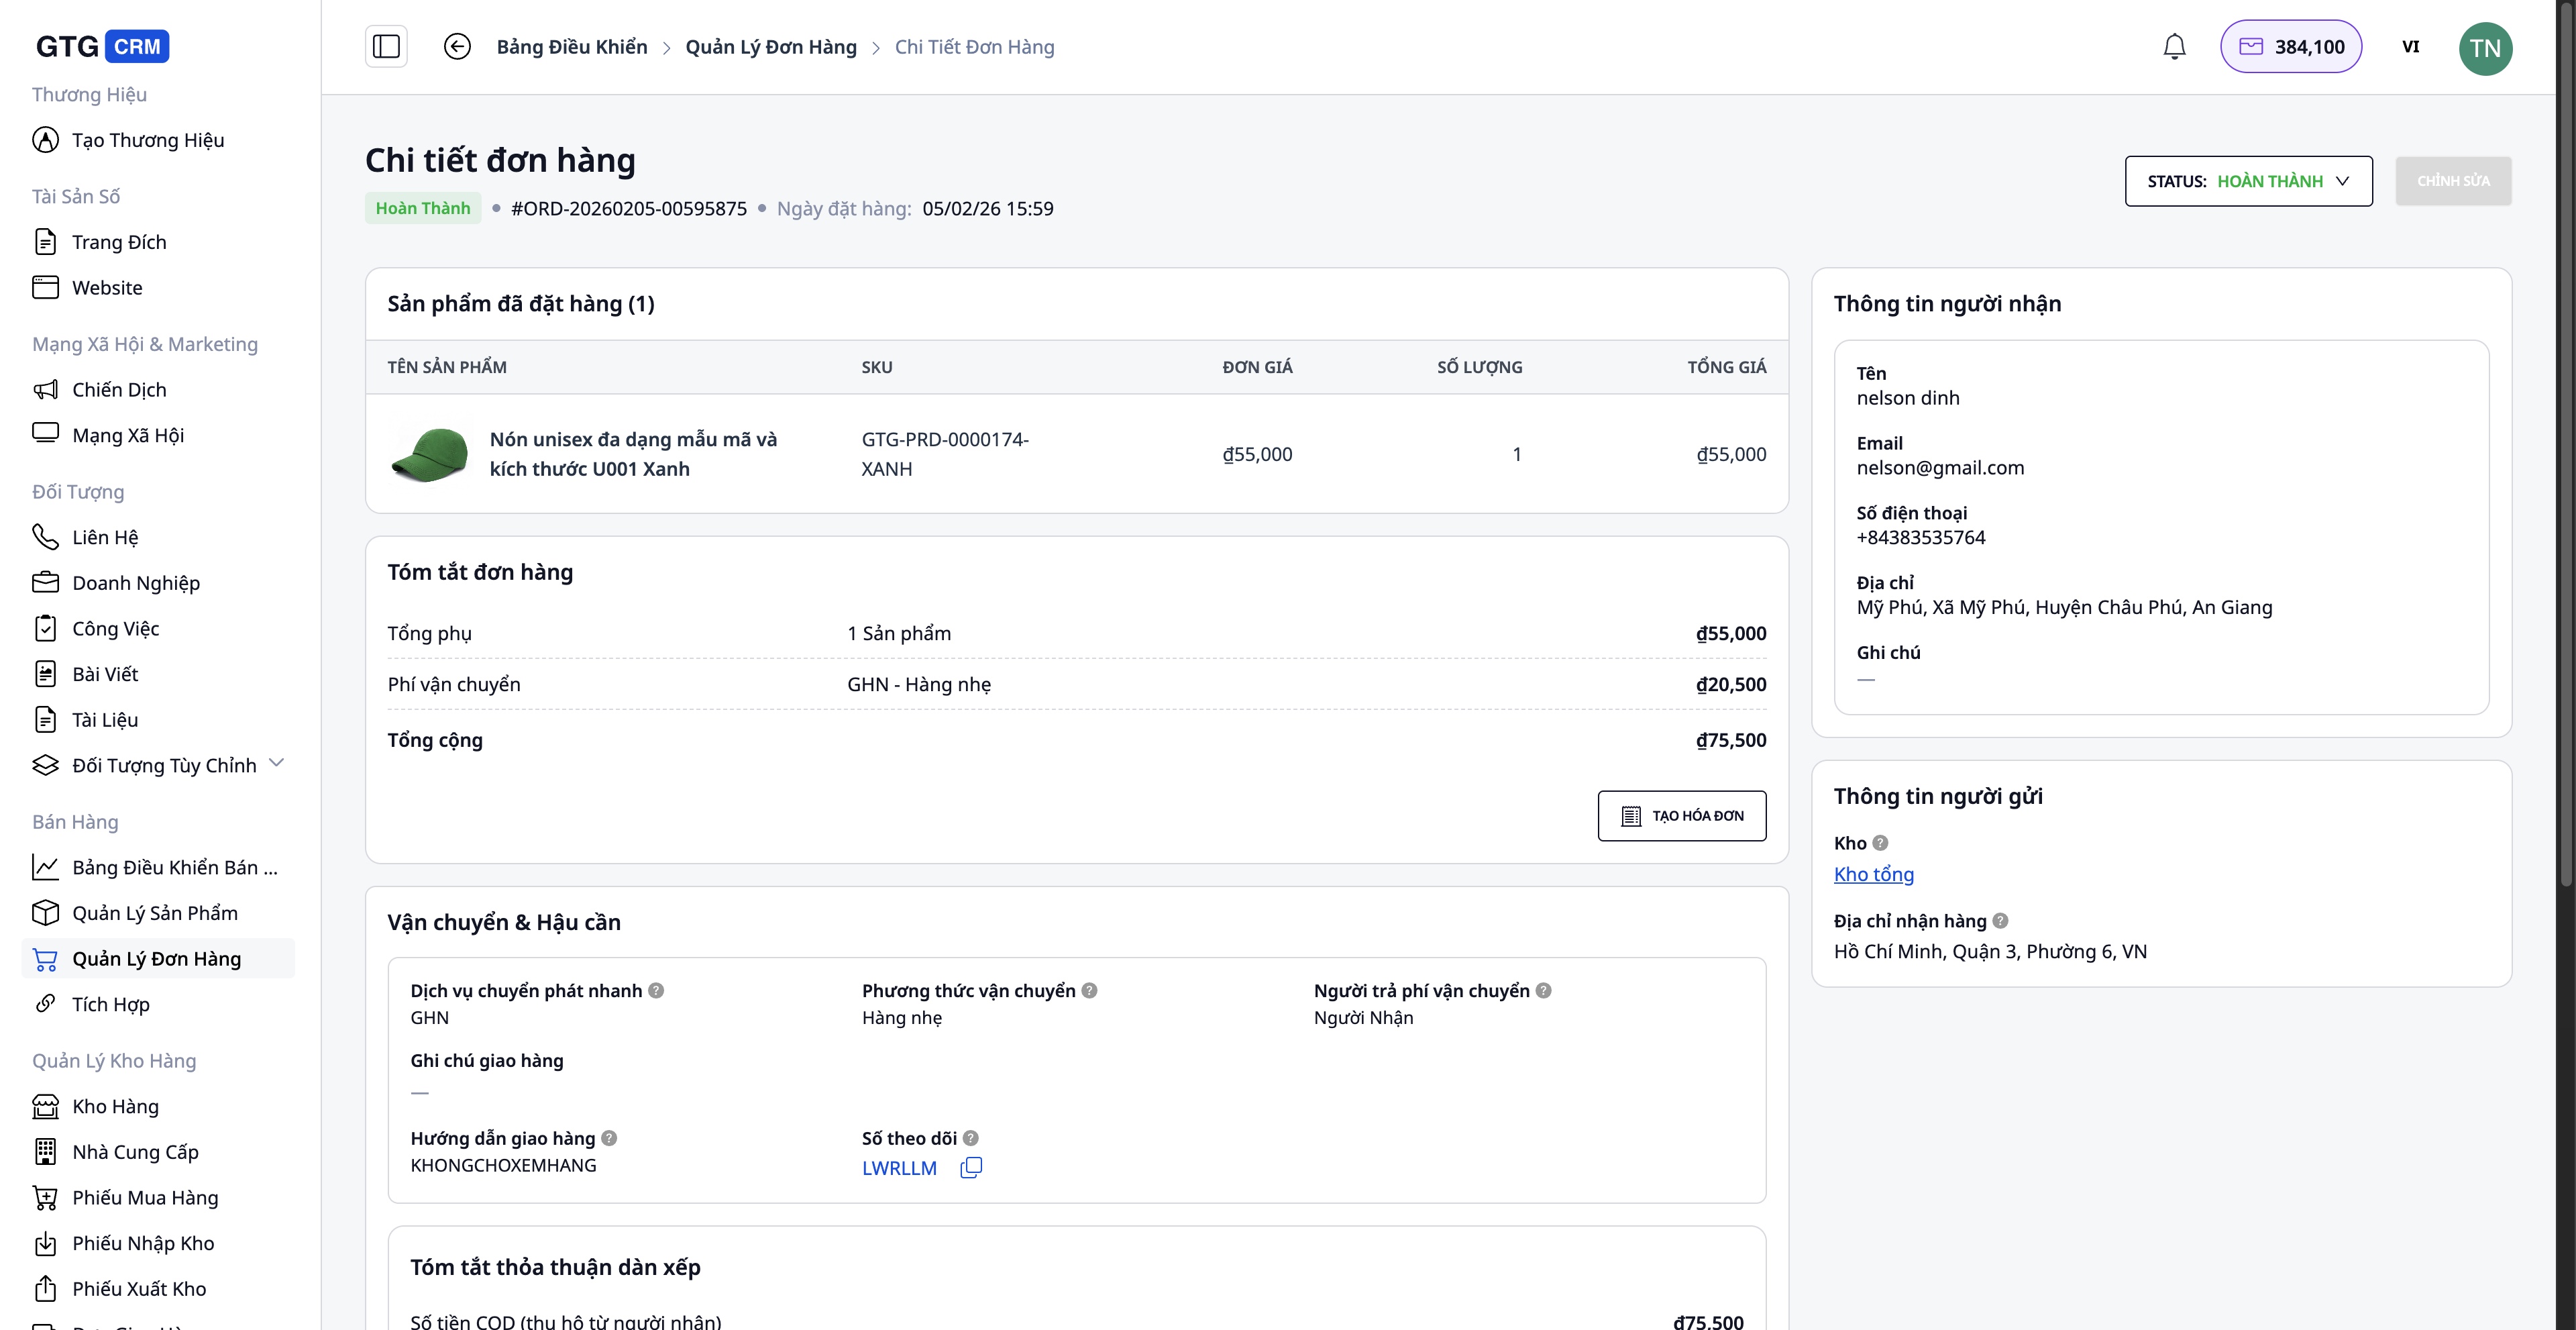Screen dimensions: 2576x1330
Task: Click the Tạo Hóa Đơn button
Action: (x=1681, y=816)
